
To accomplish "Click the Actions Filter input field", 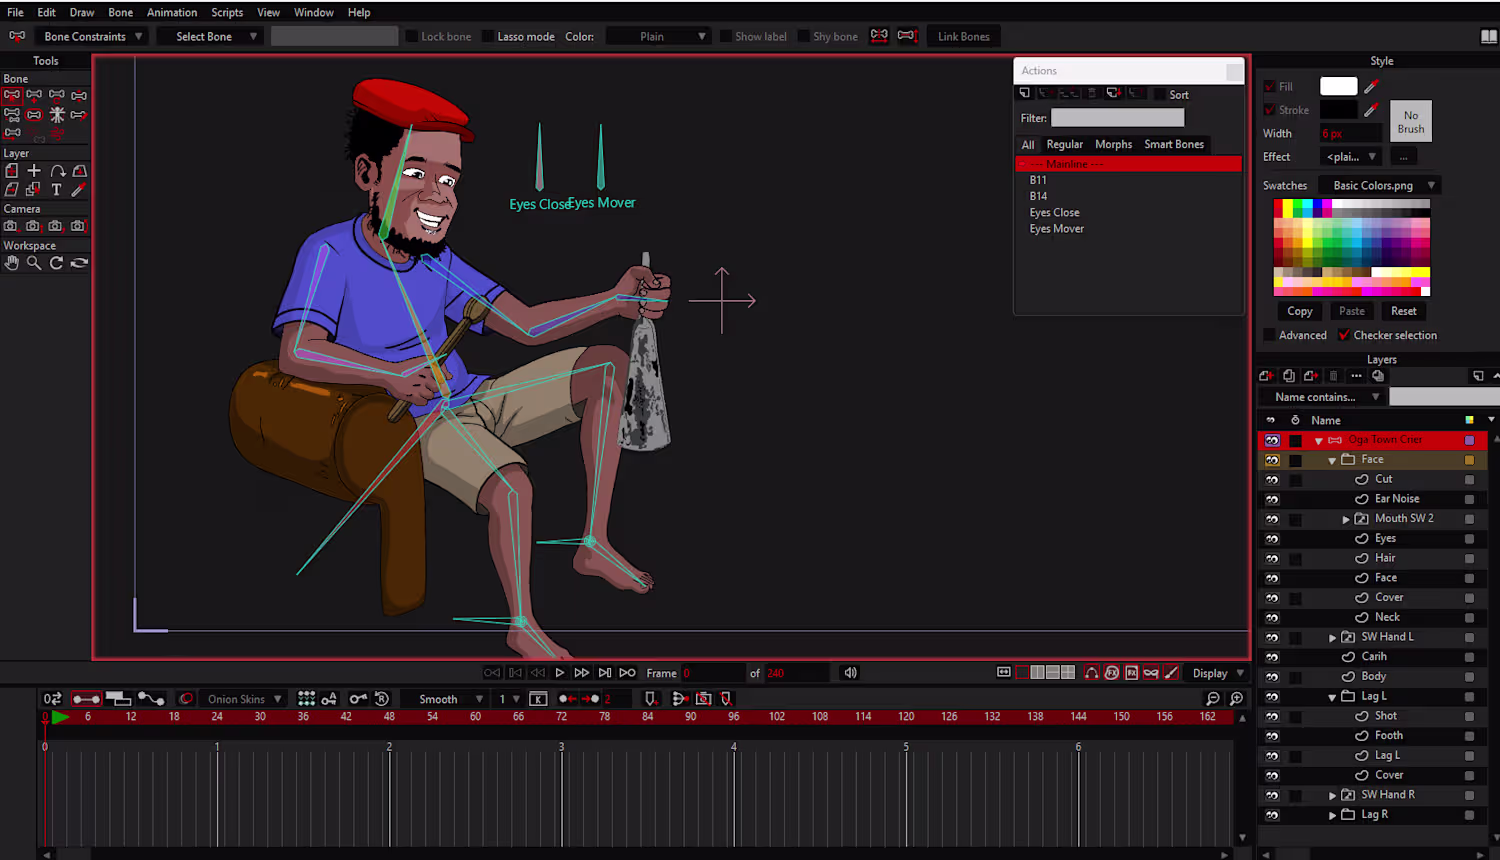I will pos(1117,118).
